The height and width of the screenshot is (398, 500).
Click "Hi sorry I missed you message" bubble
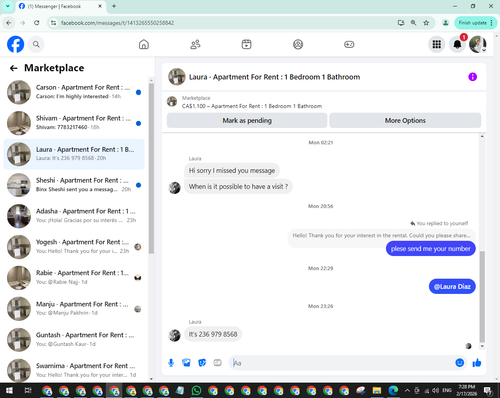point(232,170)
